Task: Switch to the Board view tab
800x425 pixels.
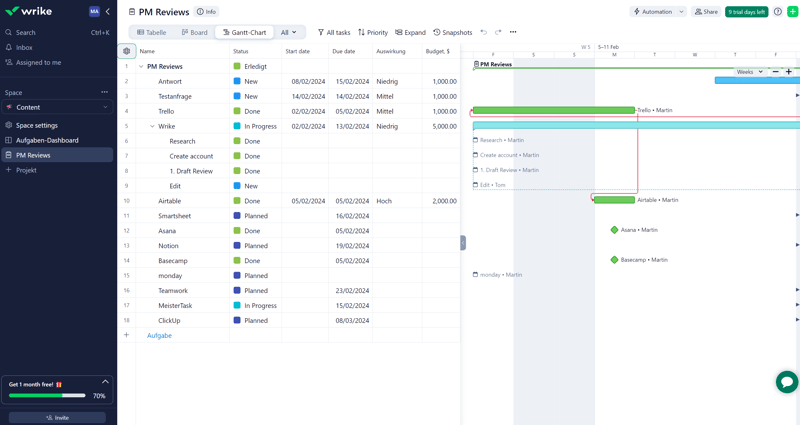Action: click(194, 32)
